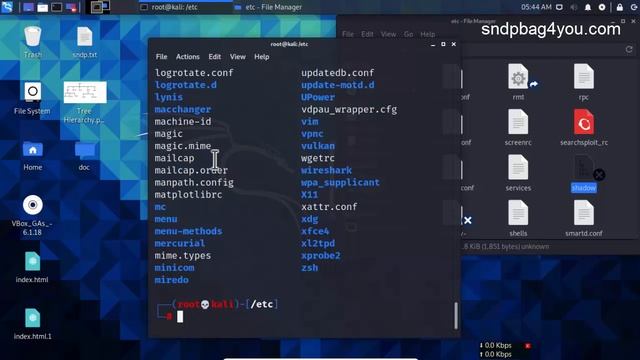The image size is (640, 360).
Task: Select shadow file in File Manager
Action: 584,173
